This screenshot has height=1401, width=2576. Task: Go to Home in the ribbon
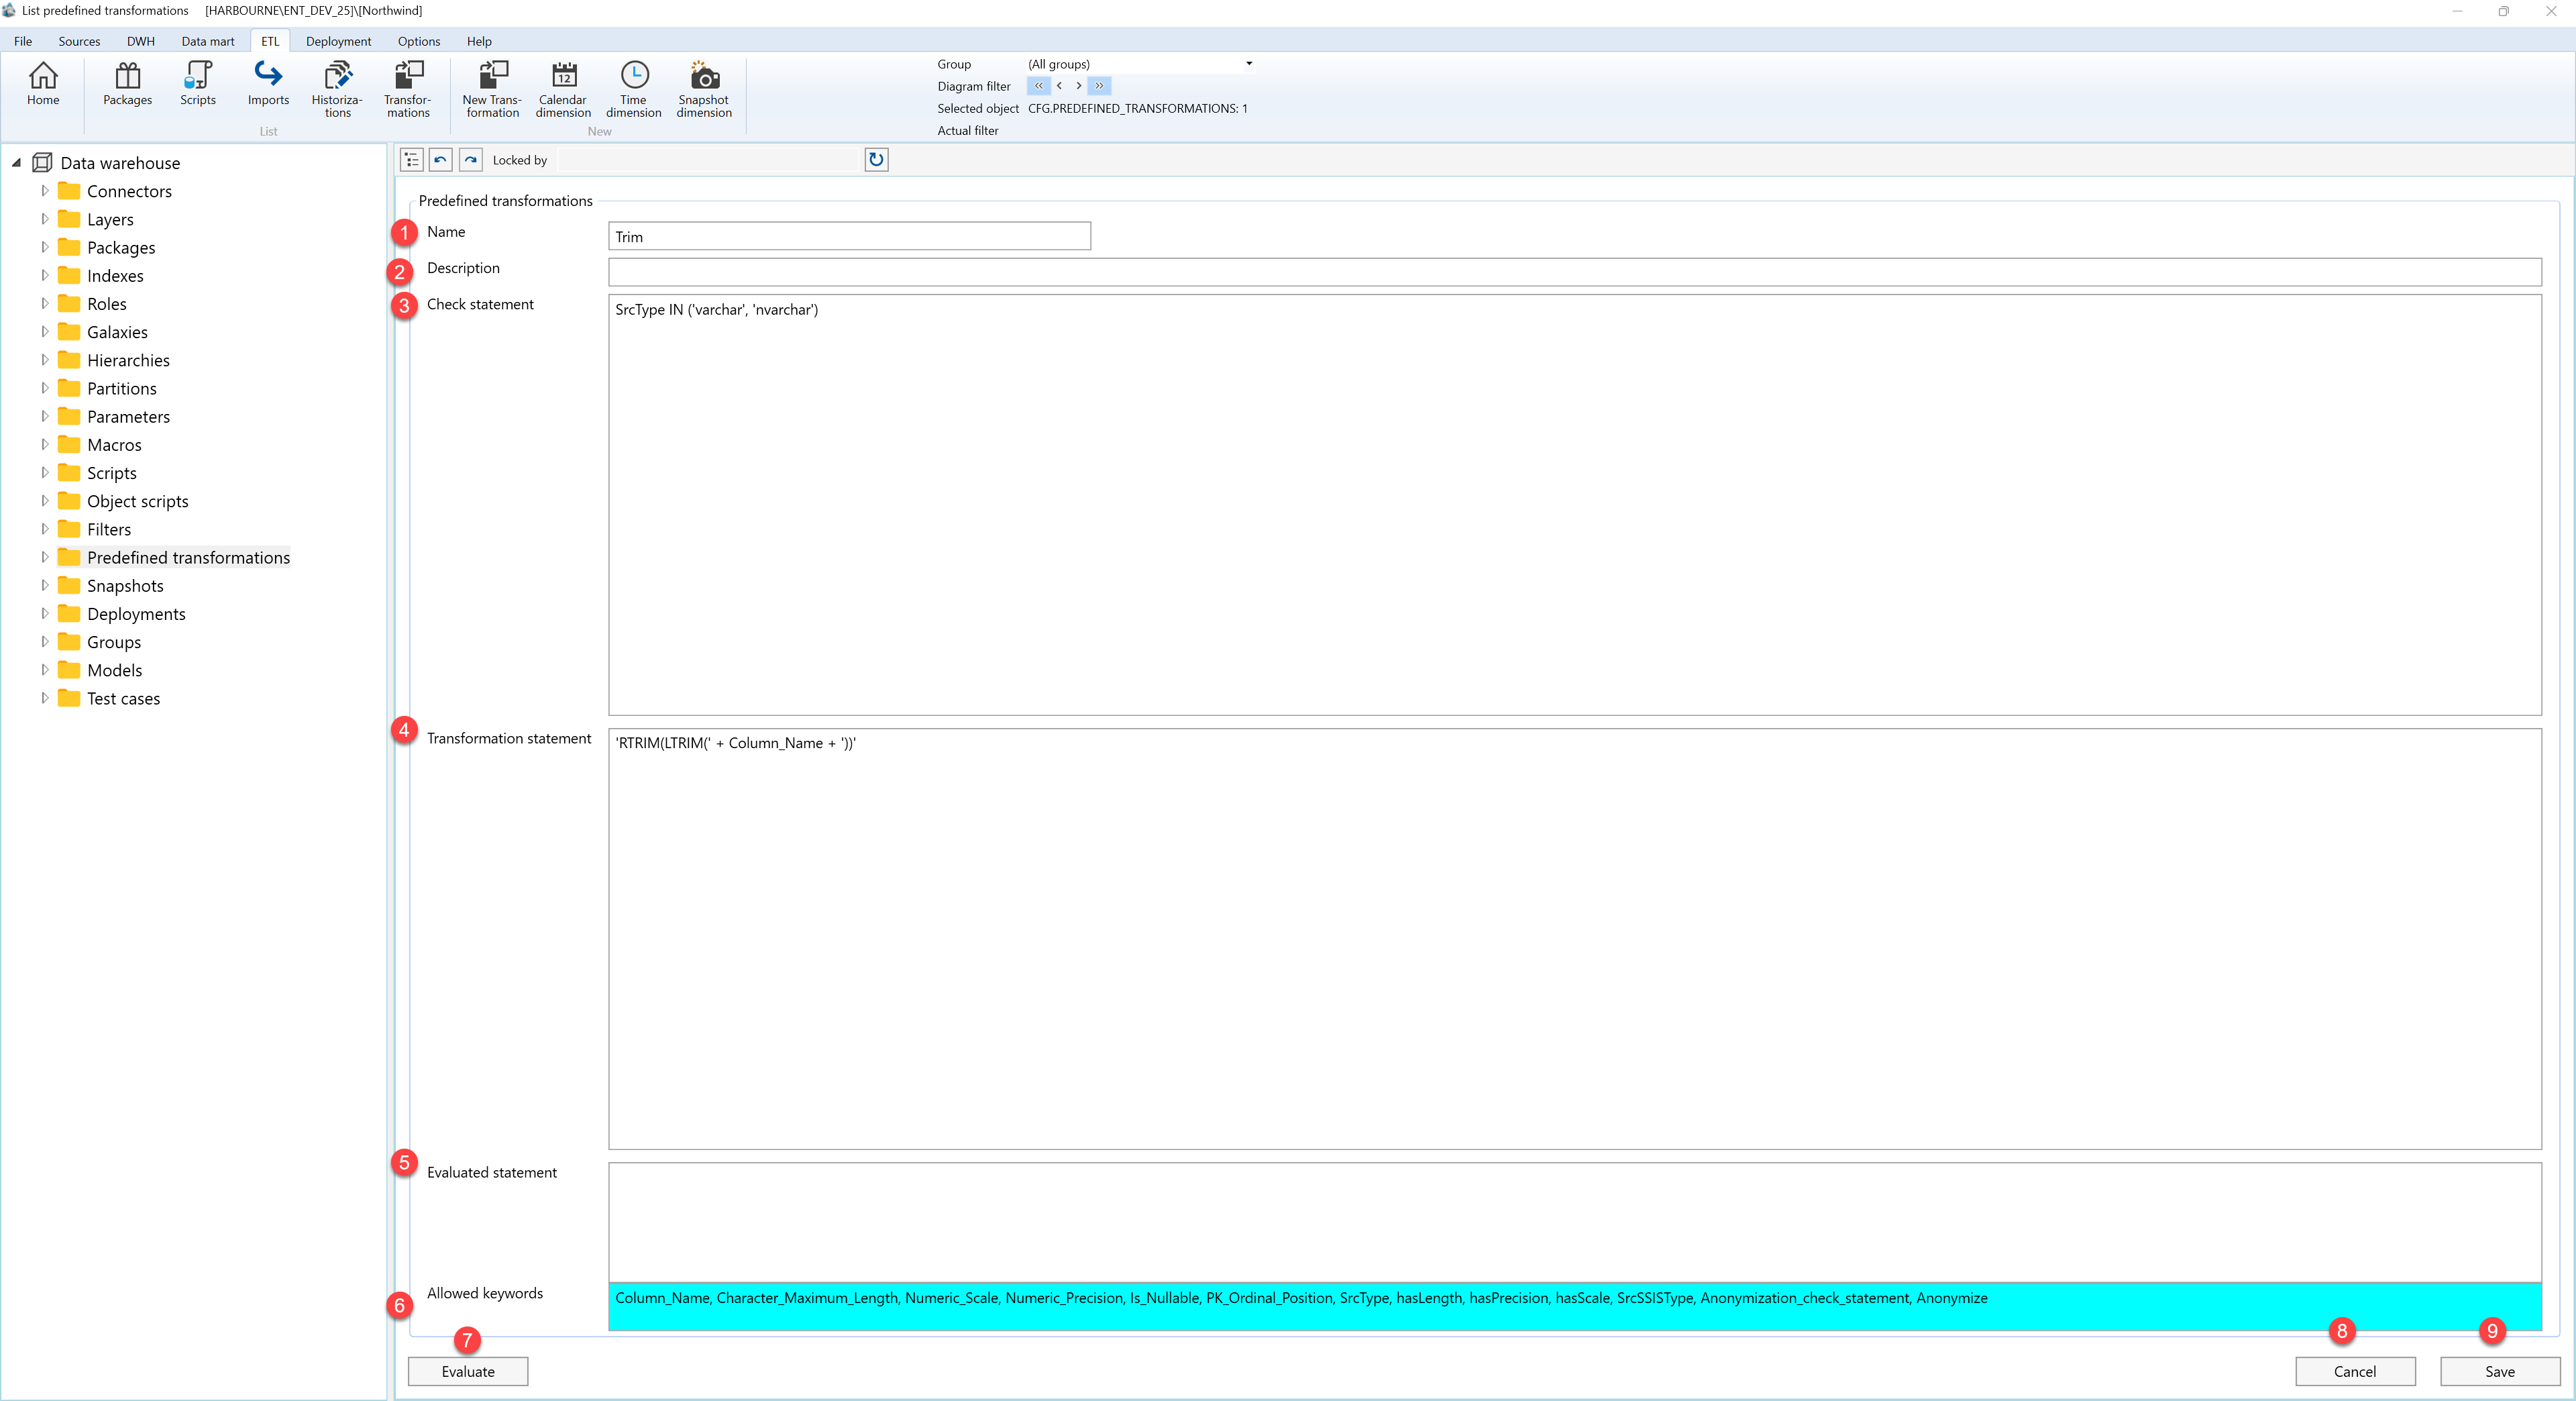43,84
